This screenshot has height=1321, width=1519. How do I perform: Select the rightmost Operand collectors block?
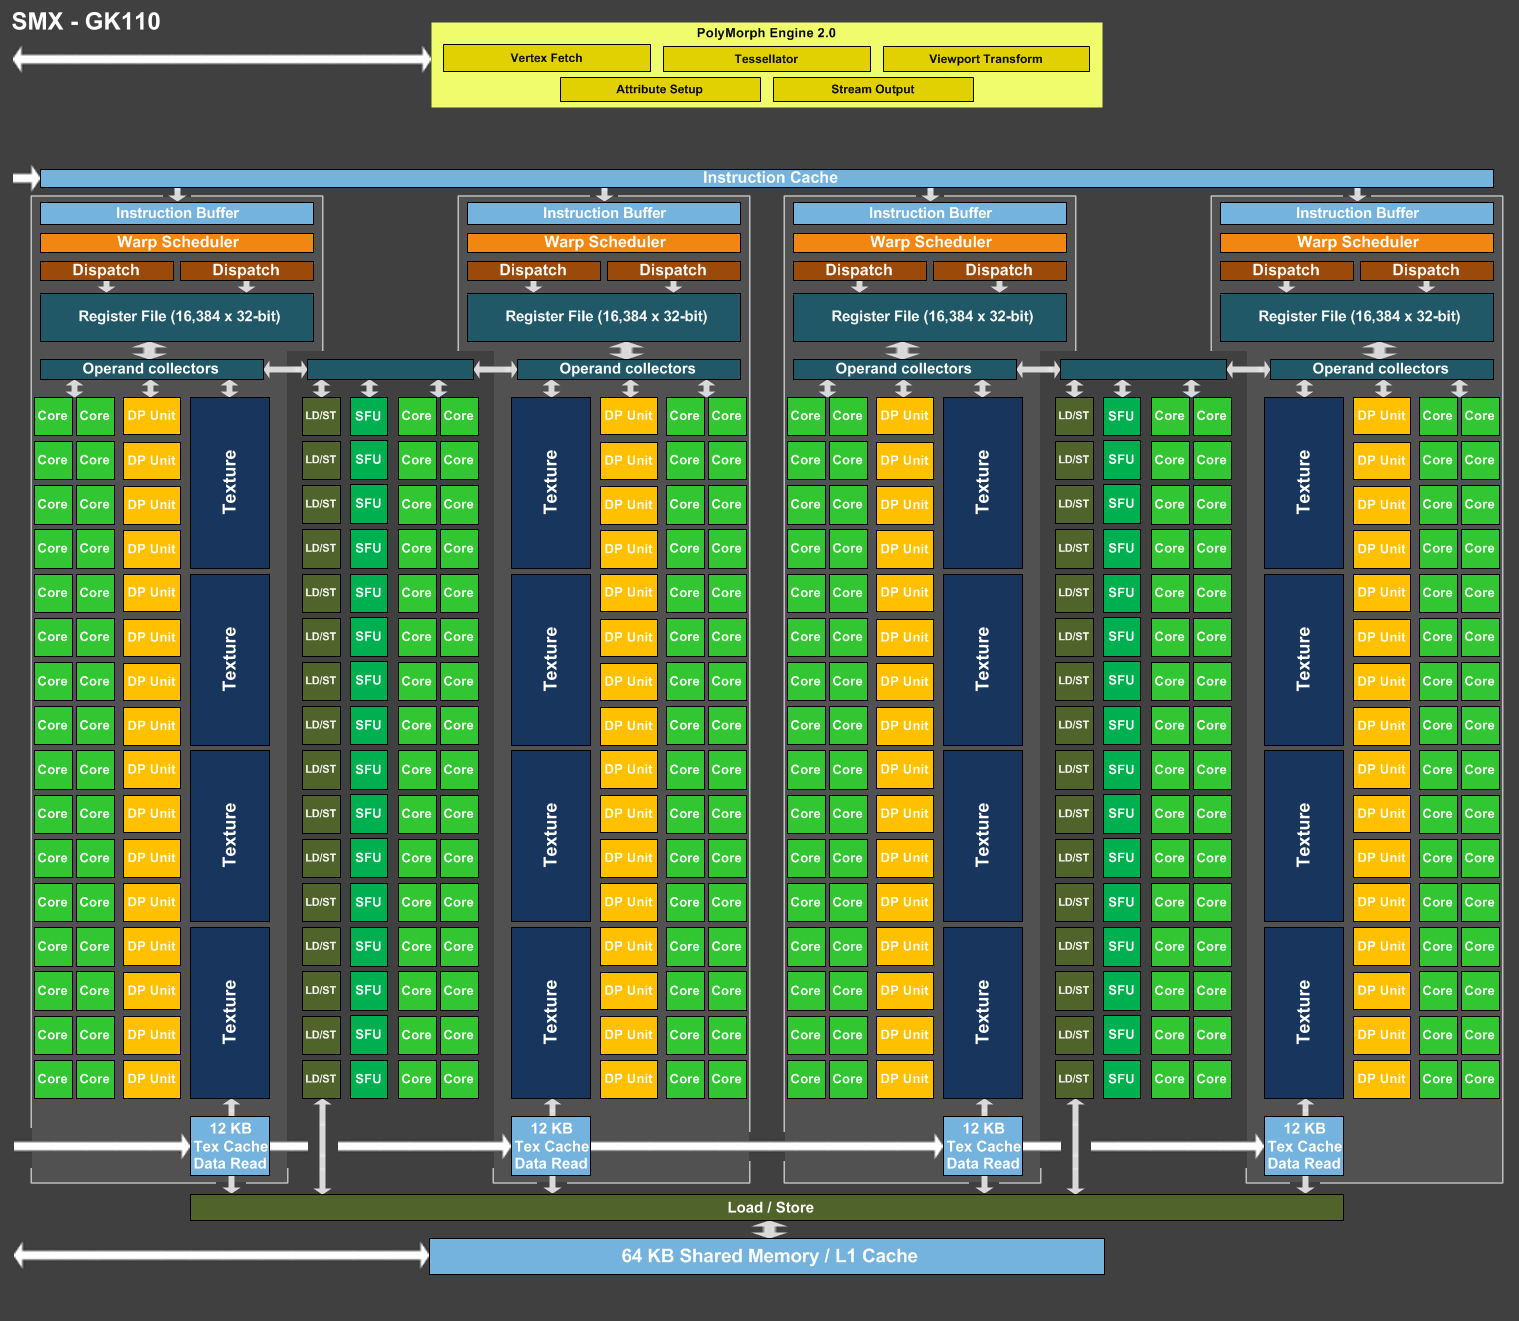[1381, 369]
